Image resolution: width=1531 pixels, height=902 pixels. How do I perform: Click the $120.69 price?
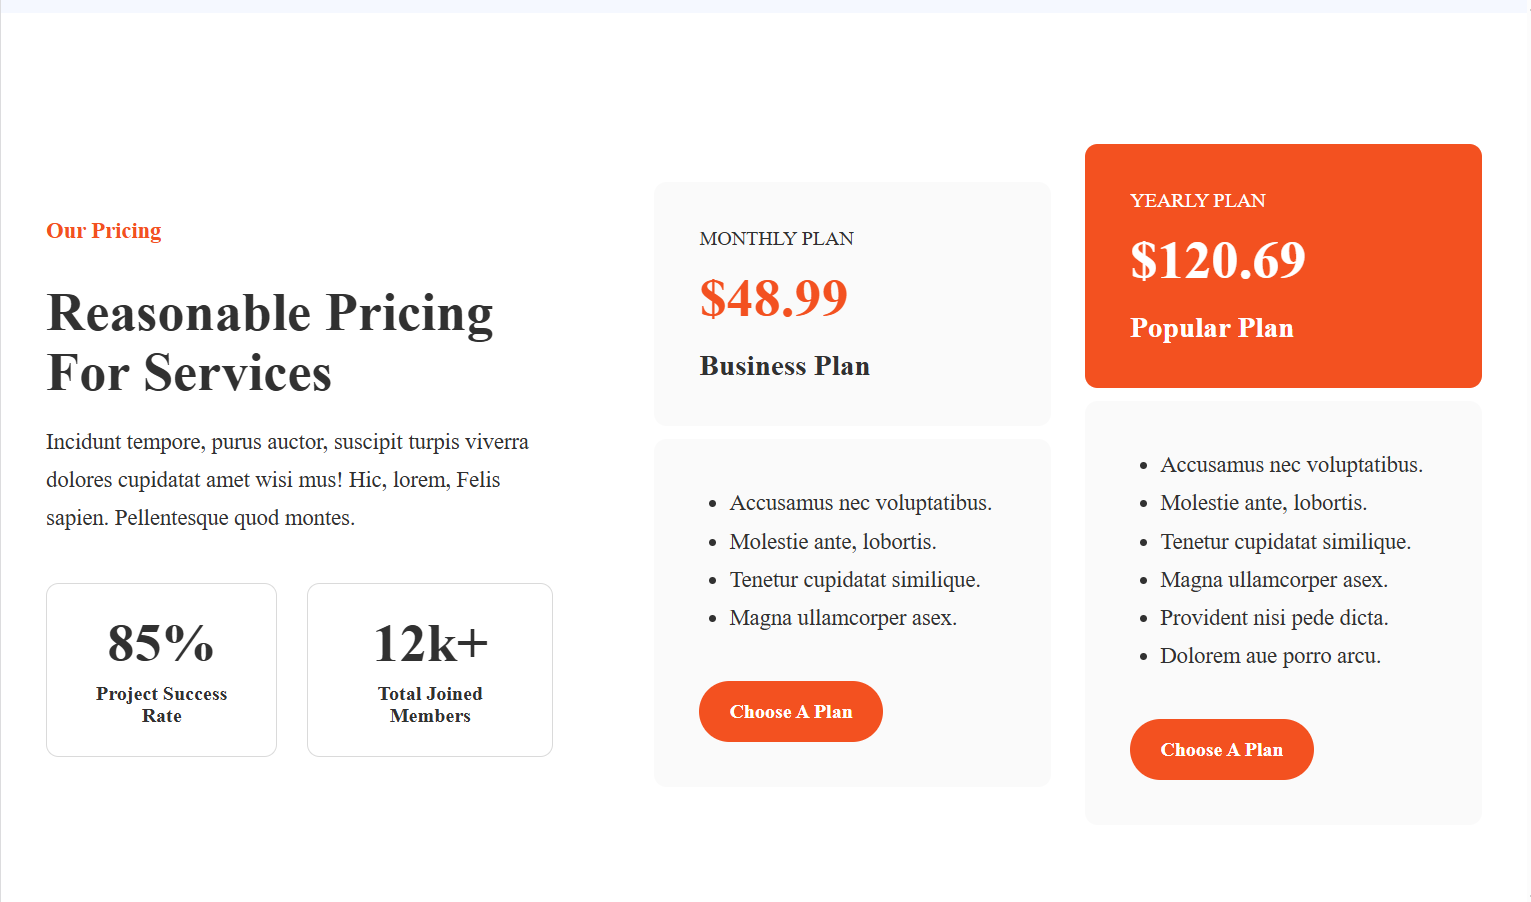[x=1218, y=260]
